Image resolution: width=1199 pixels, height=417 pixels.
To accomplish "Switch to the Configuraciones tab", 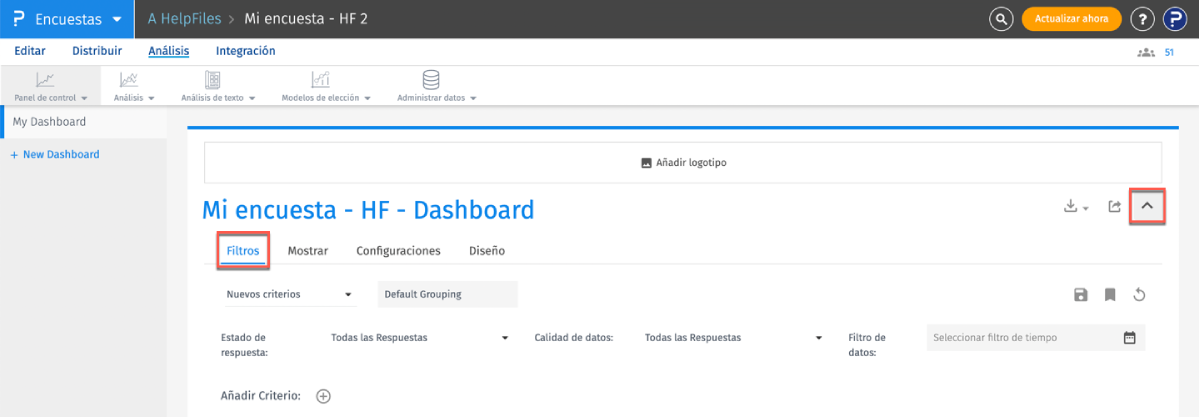I will pos(398,250).
